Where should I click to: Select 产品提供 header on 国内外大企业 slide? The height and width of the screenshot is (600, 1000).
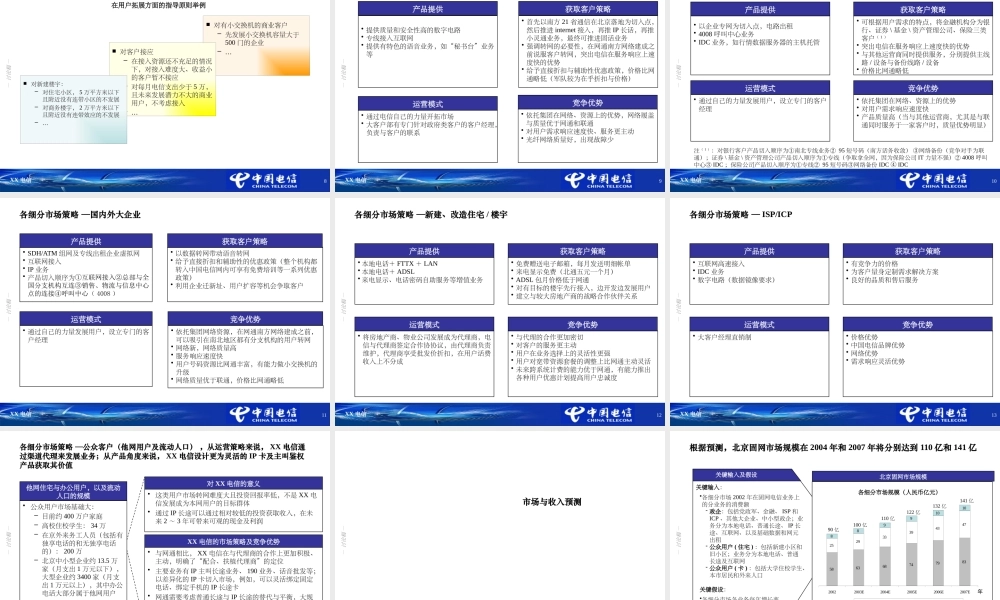click(86, 241)
